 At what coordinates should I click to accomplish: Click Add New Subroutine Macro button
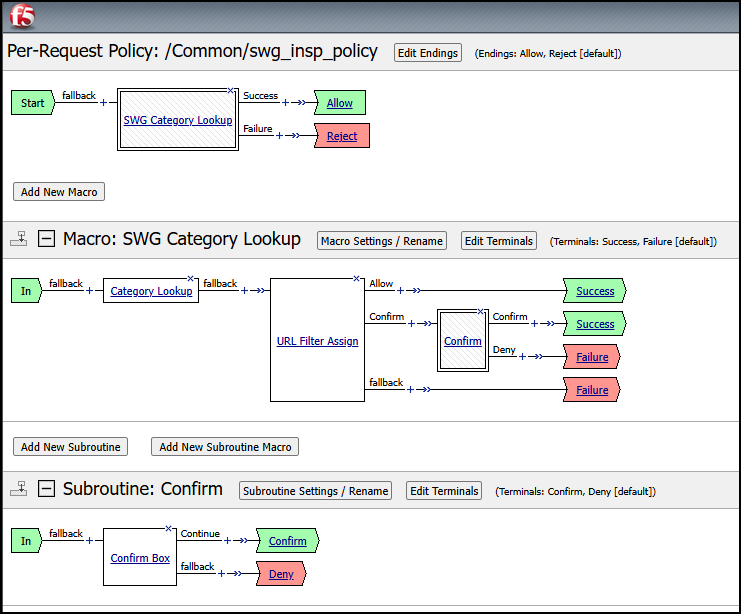click(x=225, y=447)
